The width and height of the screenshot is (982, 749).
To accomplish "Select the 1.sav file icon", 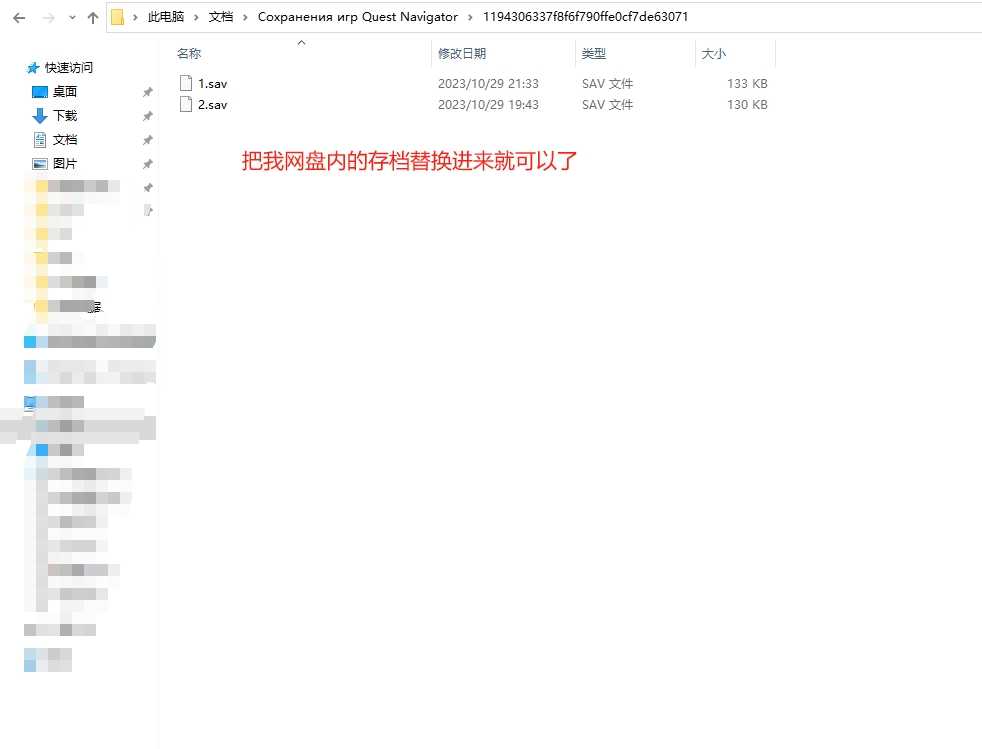I will coord(185,84).
